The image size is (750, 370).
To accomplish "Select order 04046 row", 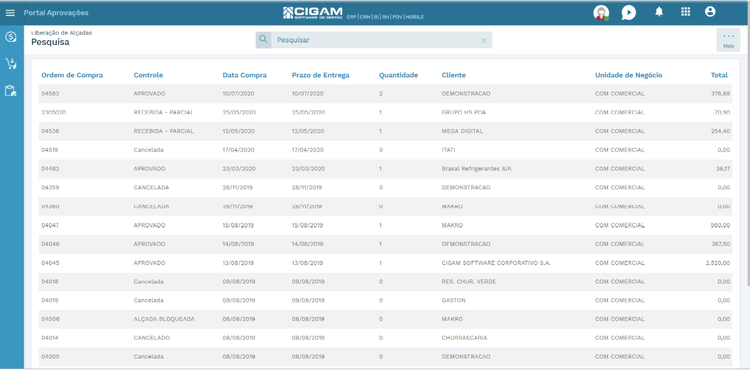I will click(385, 244).
